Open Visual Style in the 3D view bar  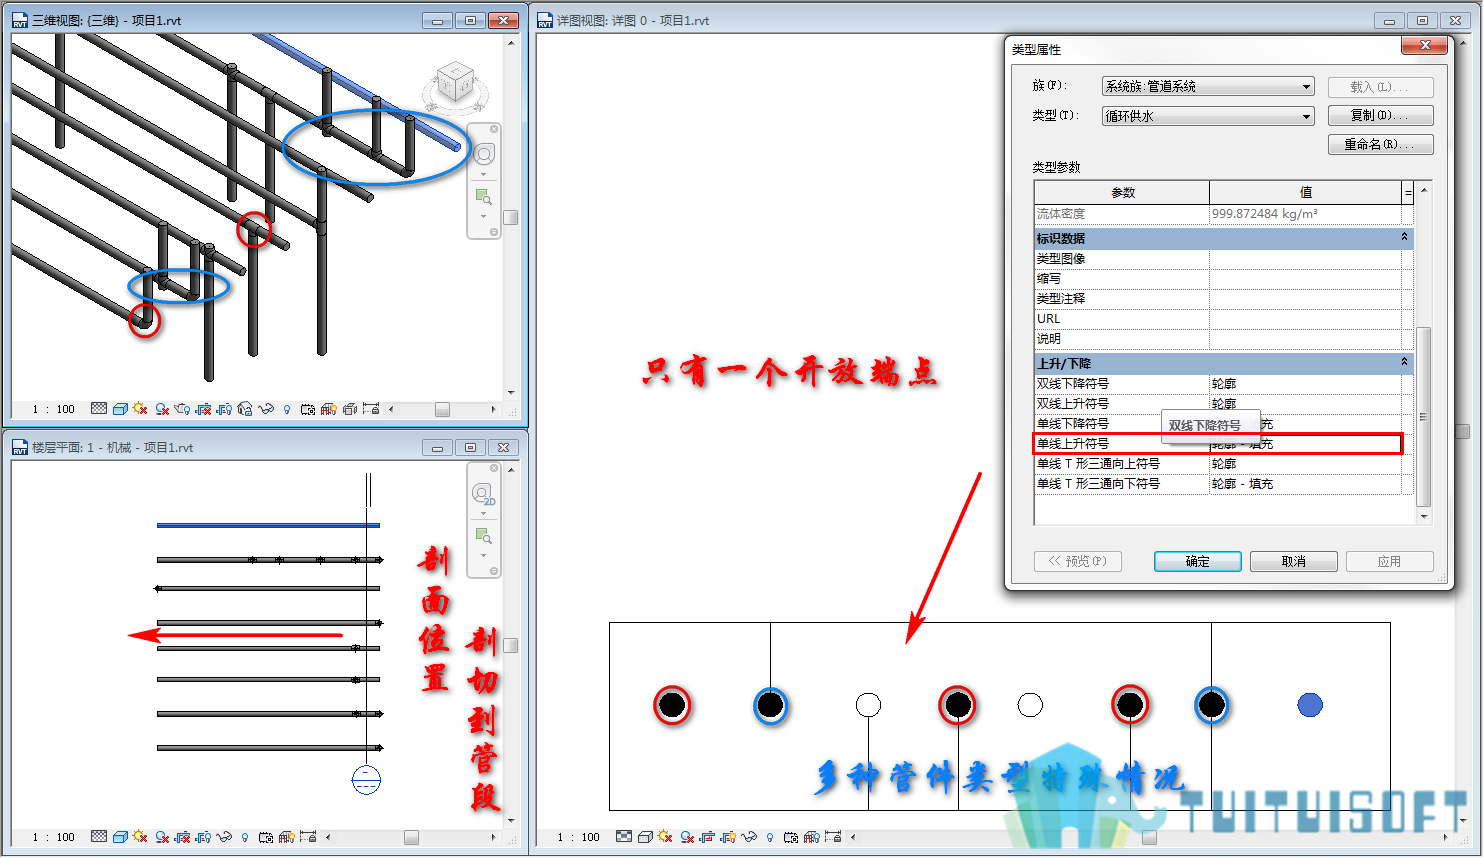coord(120,409)
